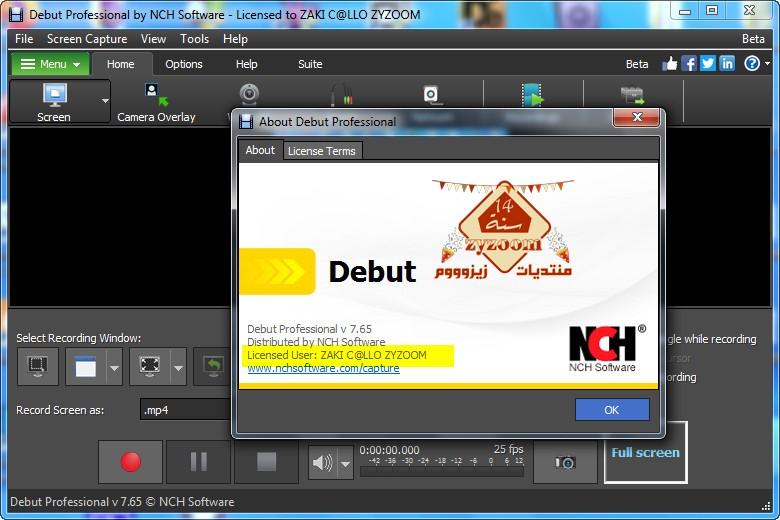Open the License Terms tab
Viewport: 780px width, 520px height.
(322, 151)
